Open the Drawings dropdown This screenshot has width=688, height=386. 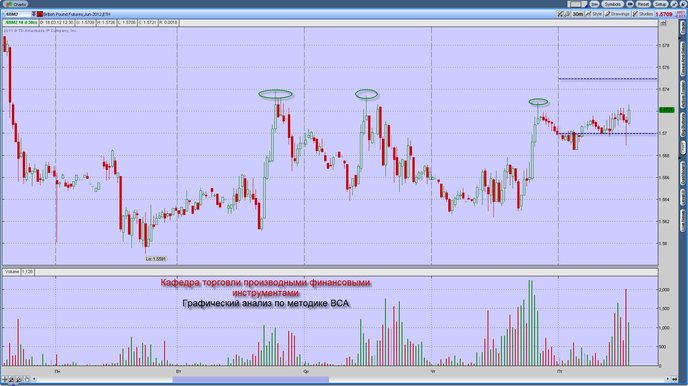tap(617, 14)
